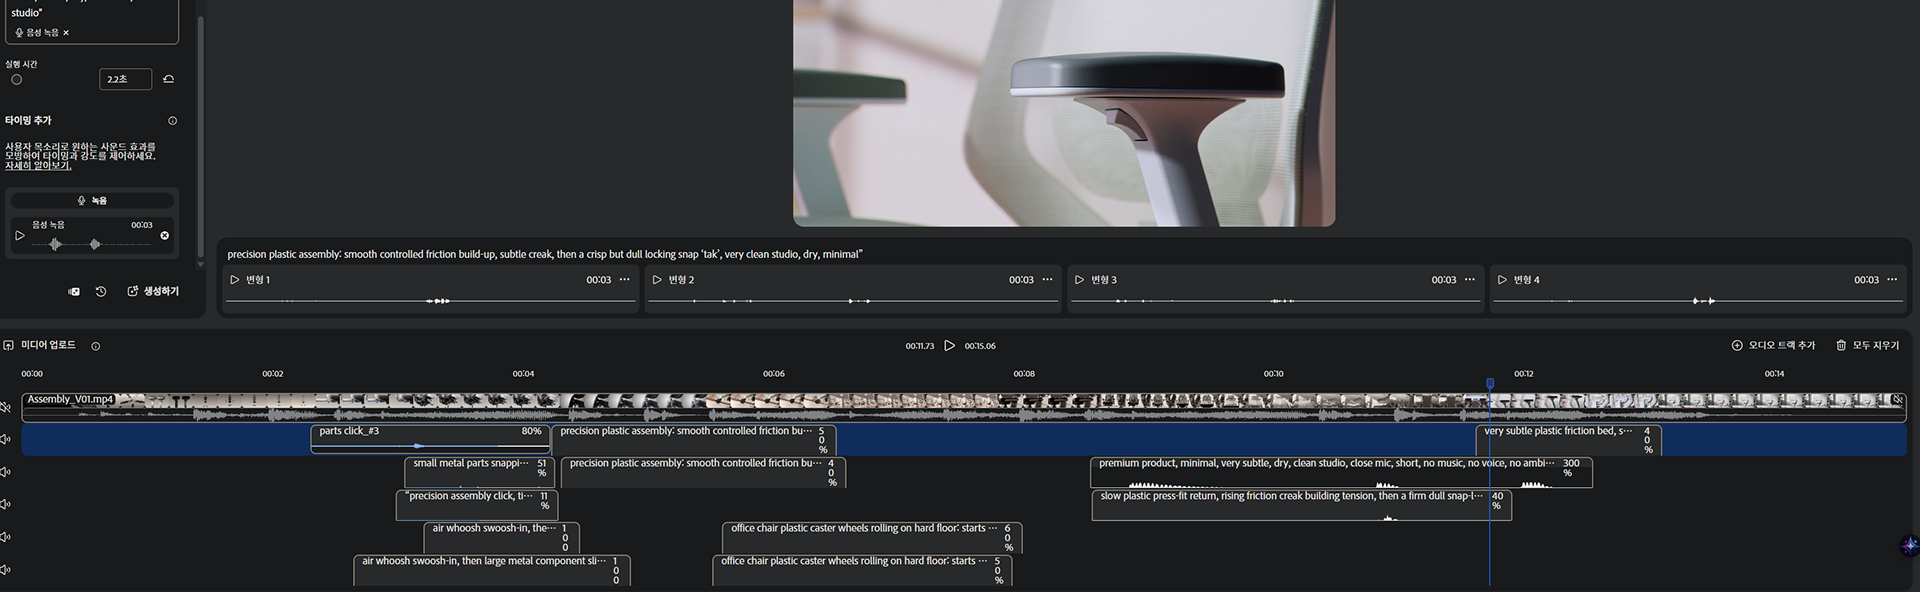Reset the 실행 시간 duration value
The height and width of the screenshot is (592, 1920).
168,79
